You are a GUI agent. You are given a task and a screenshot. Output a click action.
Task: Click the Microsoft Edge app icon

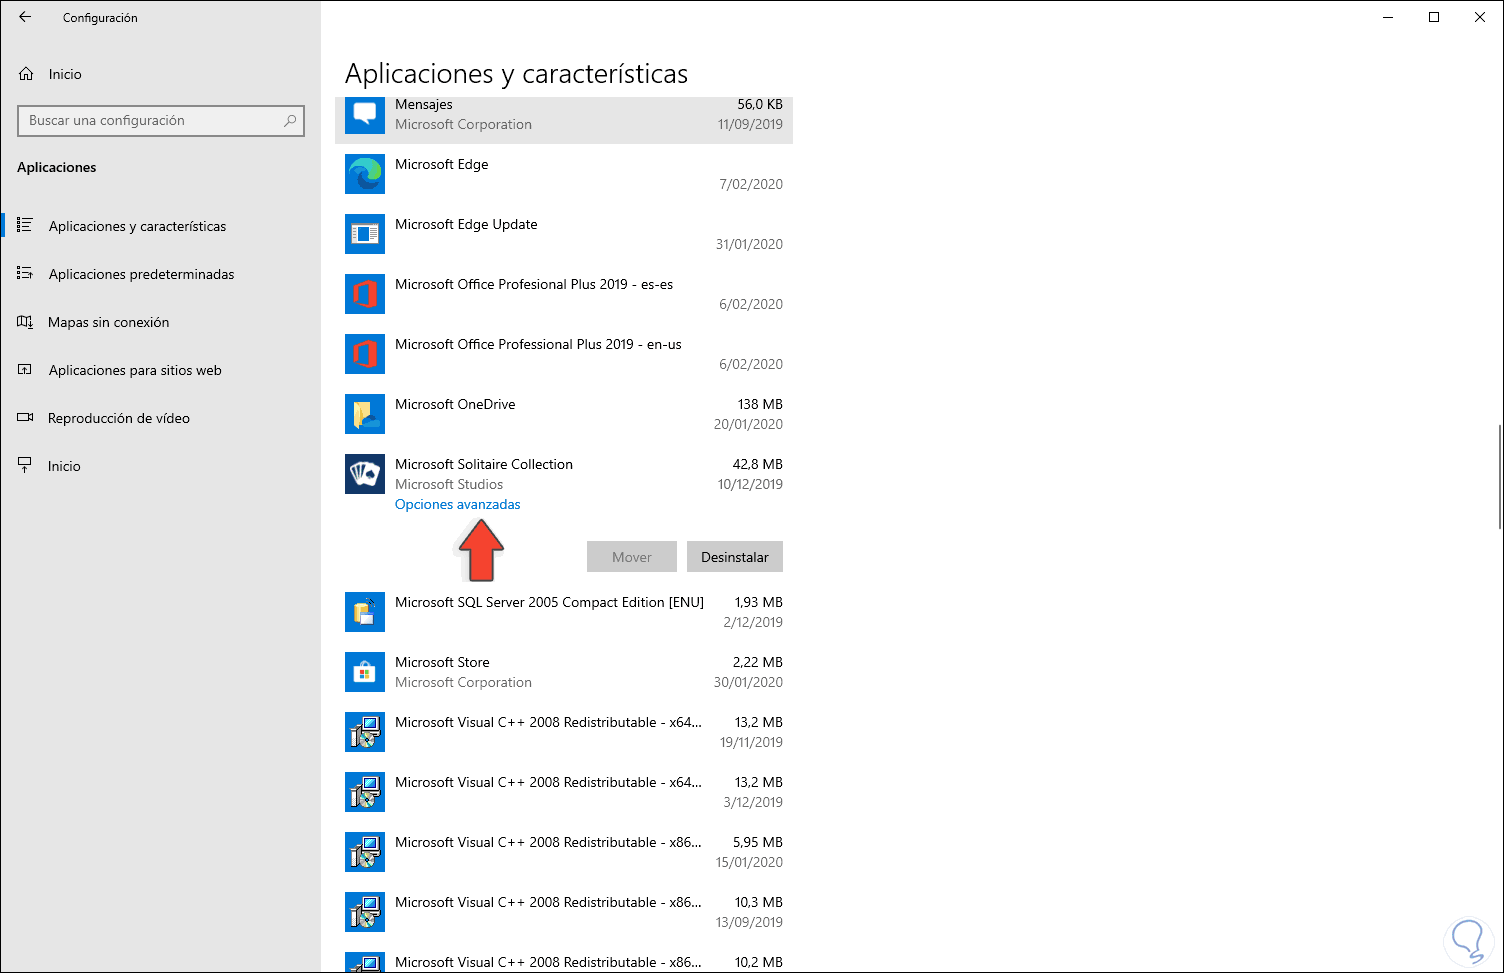(365, 174)
